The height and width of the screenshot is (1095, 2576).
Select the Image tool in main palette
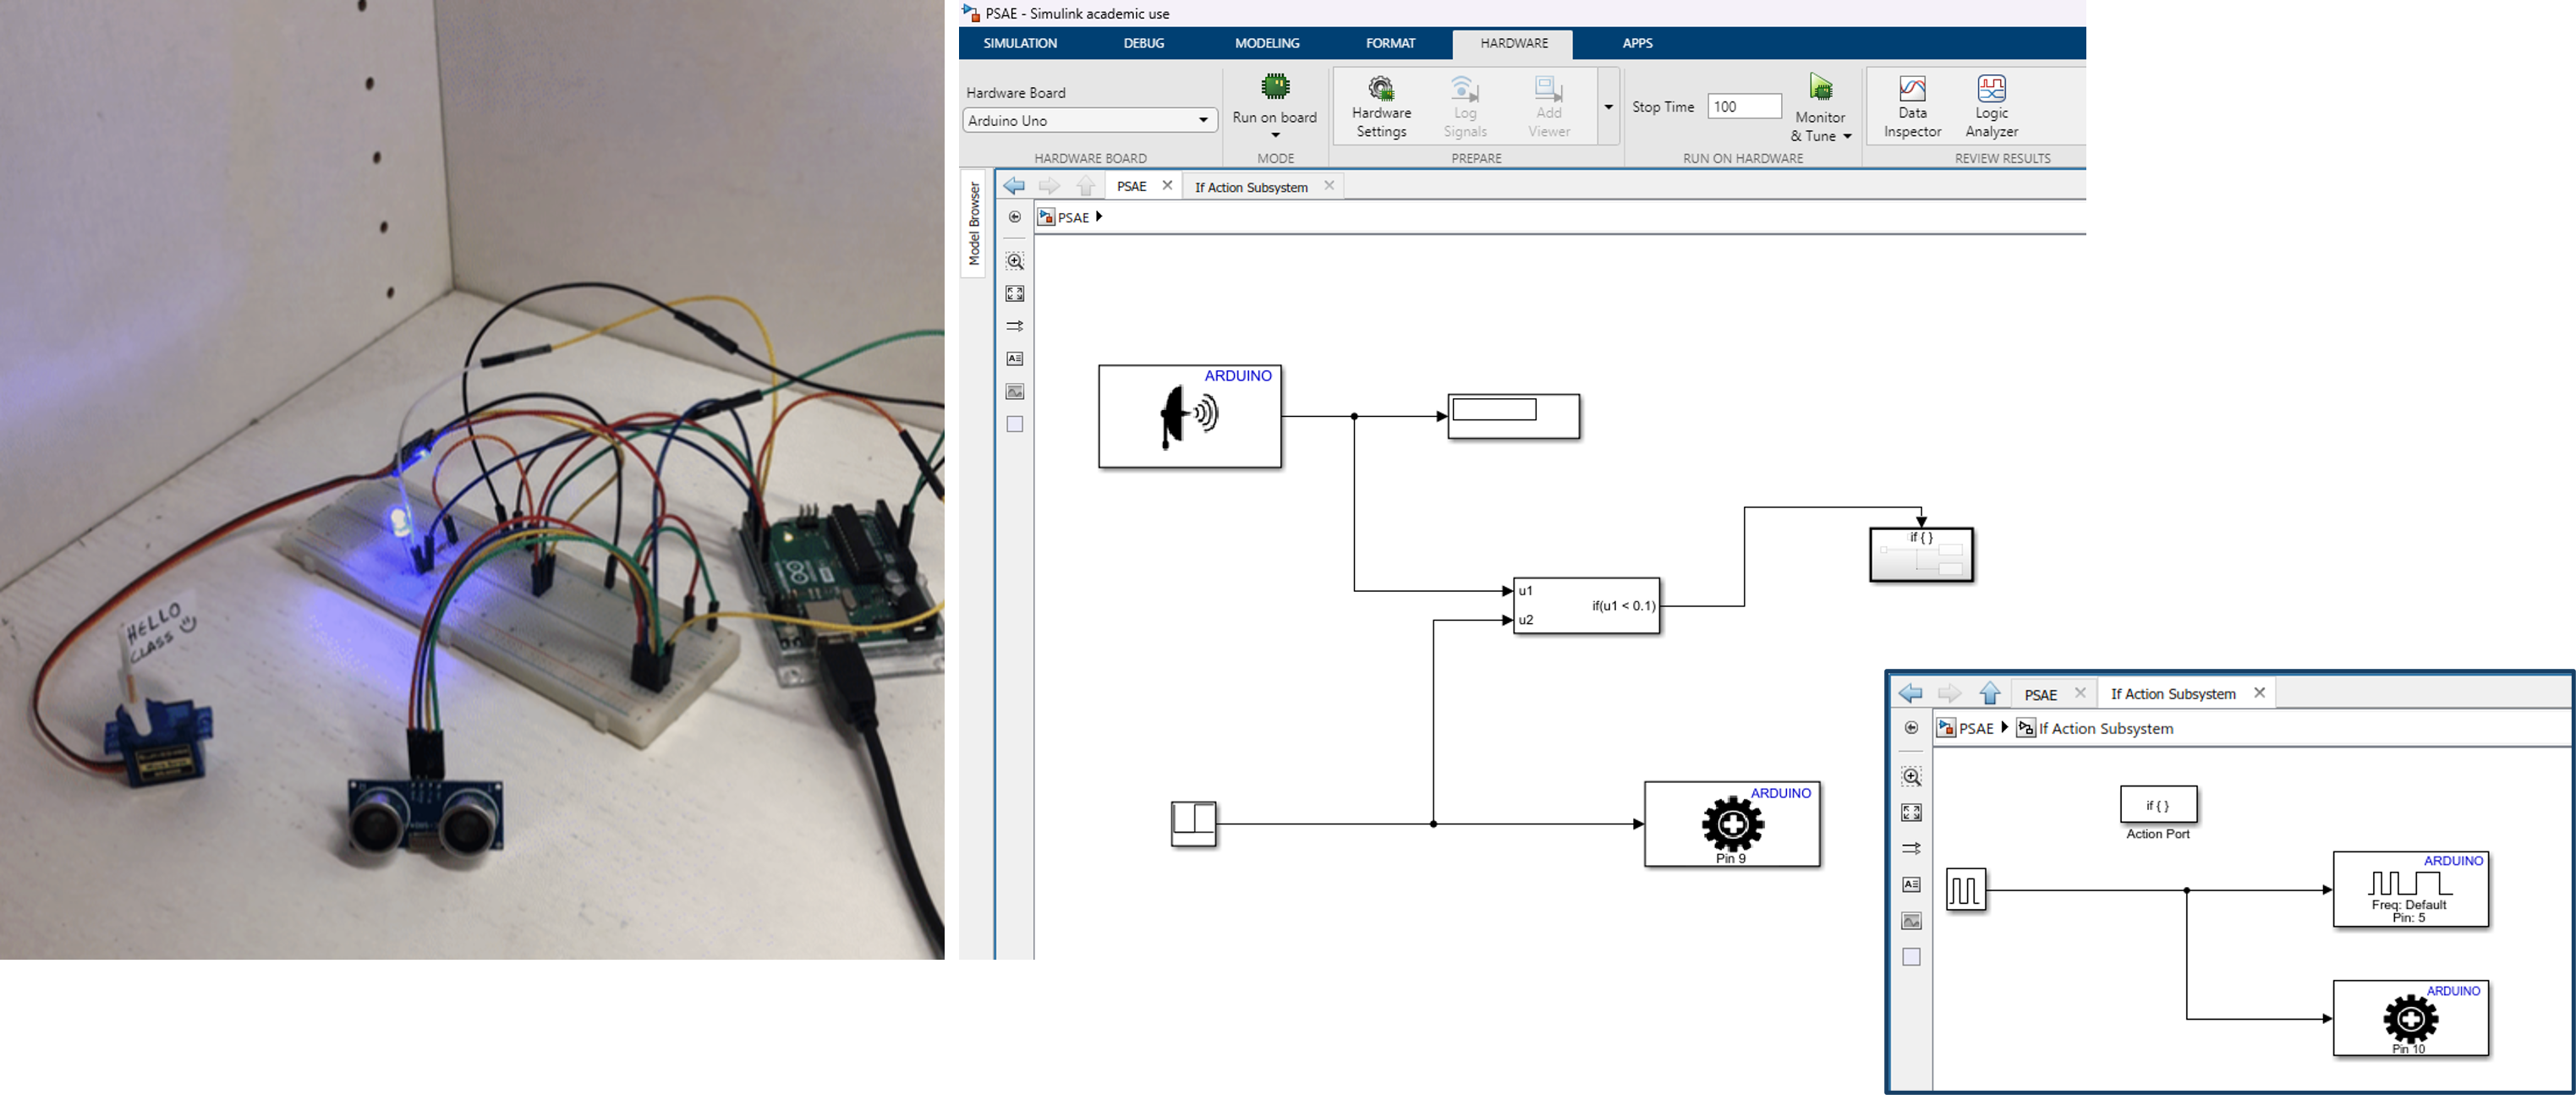point(1014,391)
